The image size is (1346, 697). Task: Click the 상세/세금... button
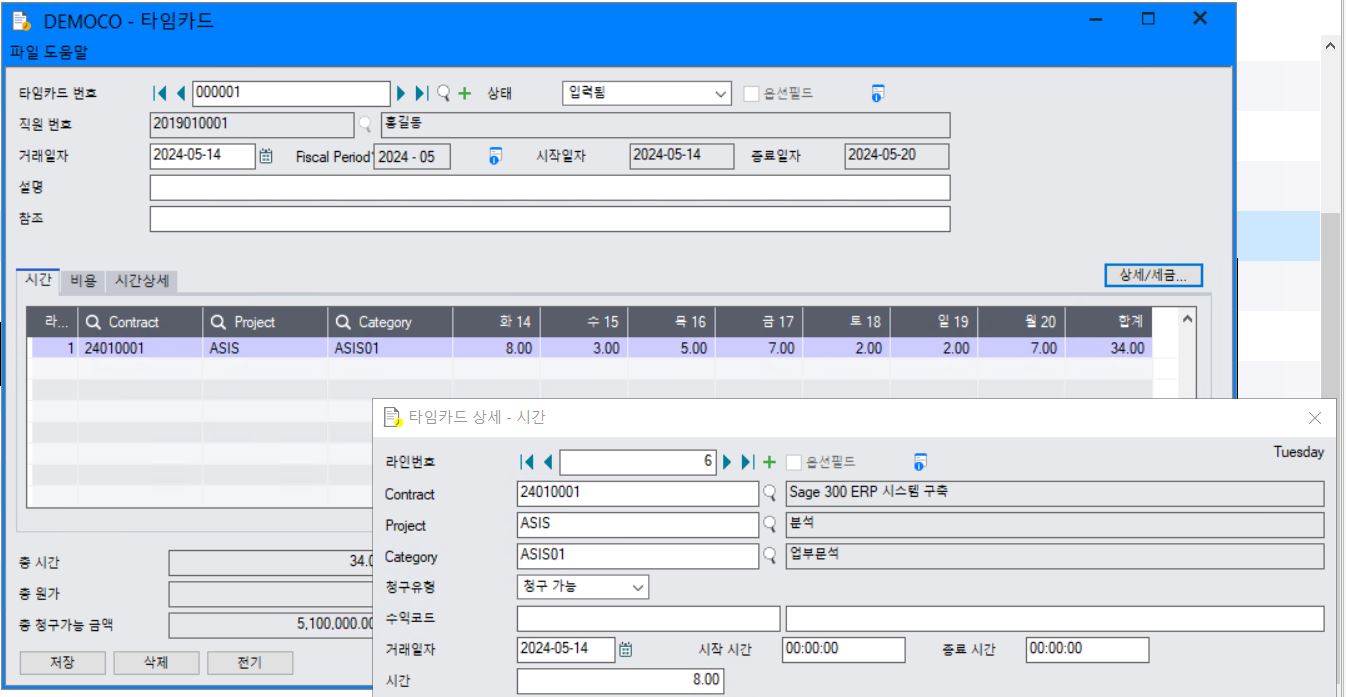click(1153, 276)
